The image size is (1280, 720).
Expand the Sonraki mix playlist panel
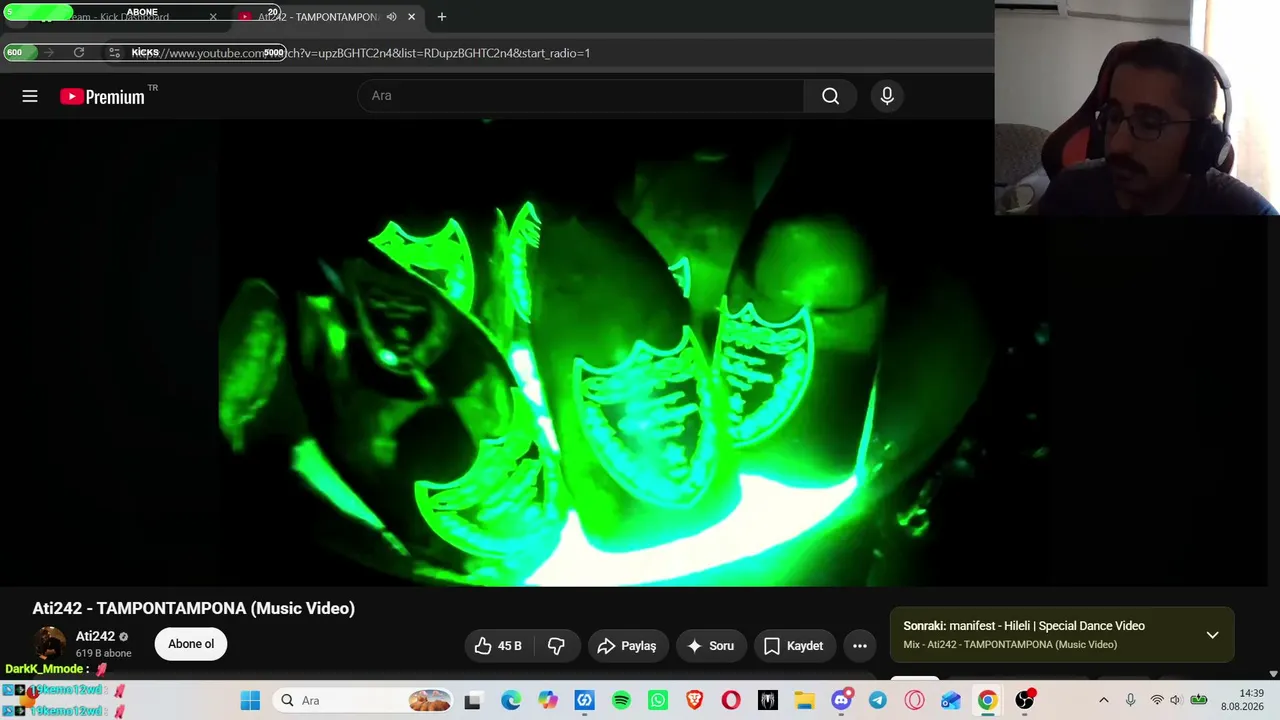click(1212, 635)
